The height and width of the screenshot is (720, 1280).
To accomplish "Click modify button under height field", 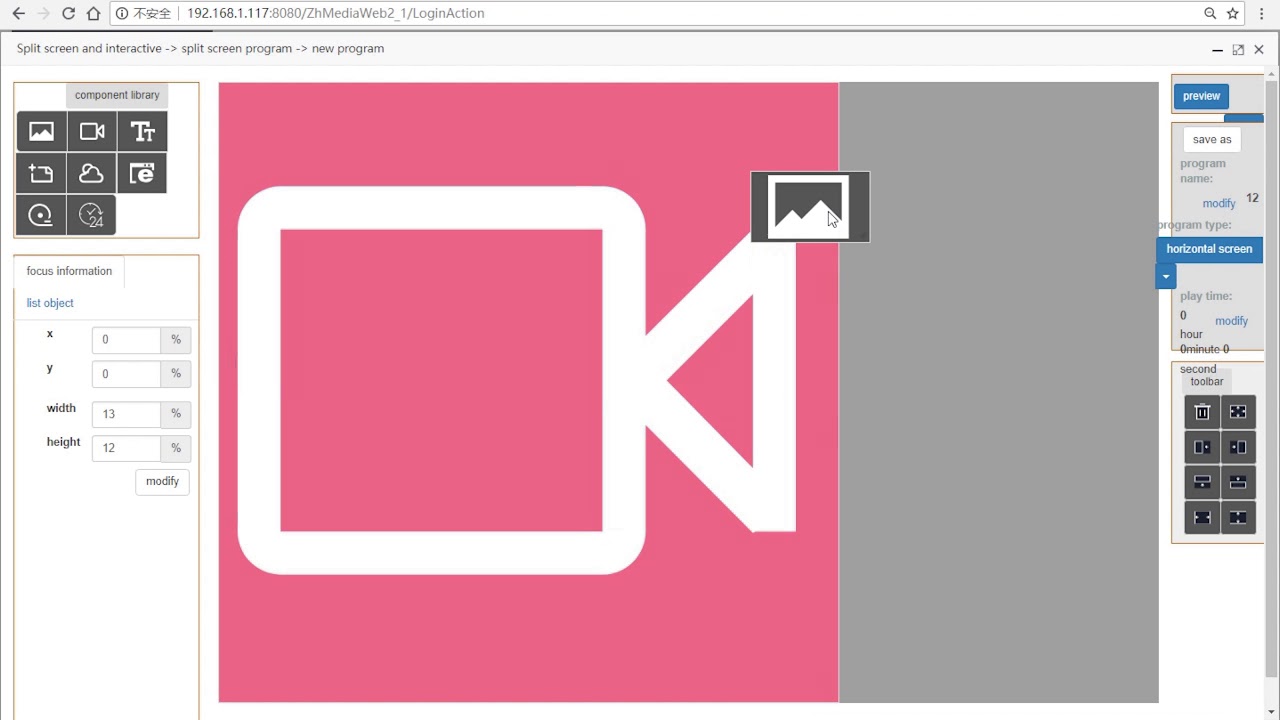I will pyautogui.click(x=162, y=482).
